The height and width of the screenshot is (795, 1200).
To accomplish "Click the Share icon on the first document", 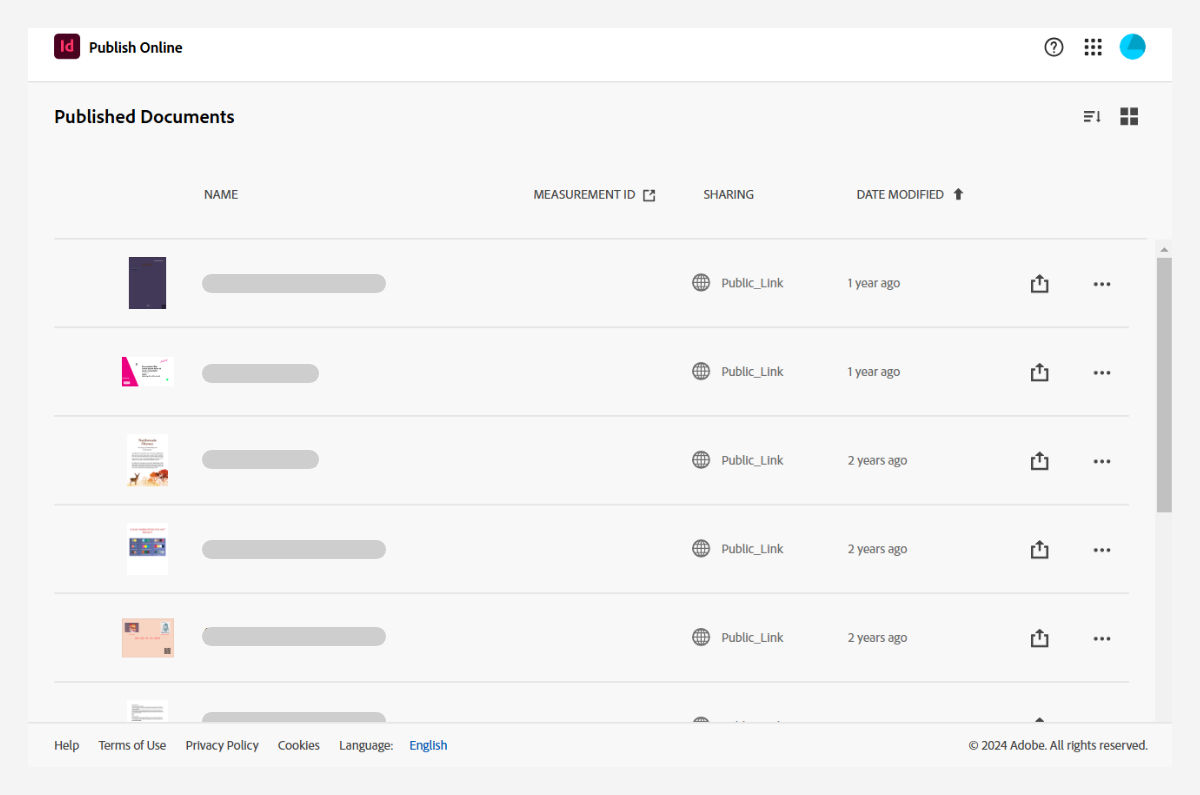I will 1039,283.
